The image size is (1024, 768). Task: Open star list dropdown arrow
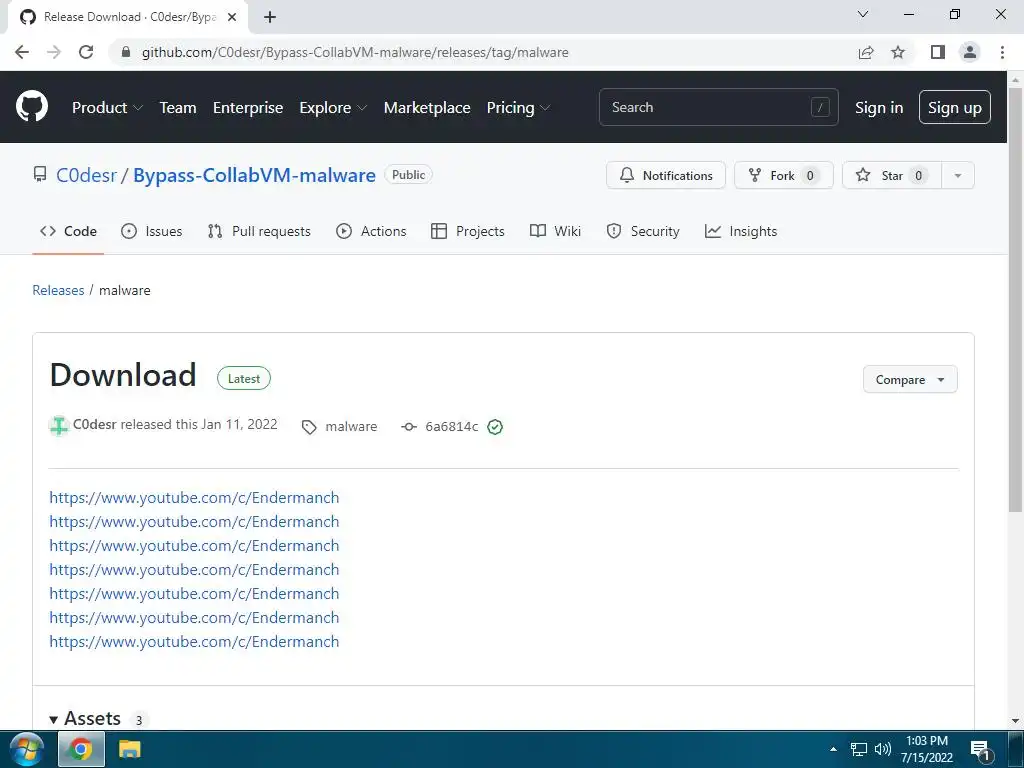(958, 175)
